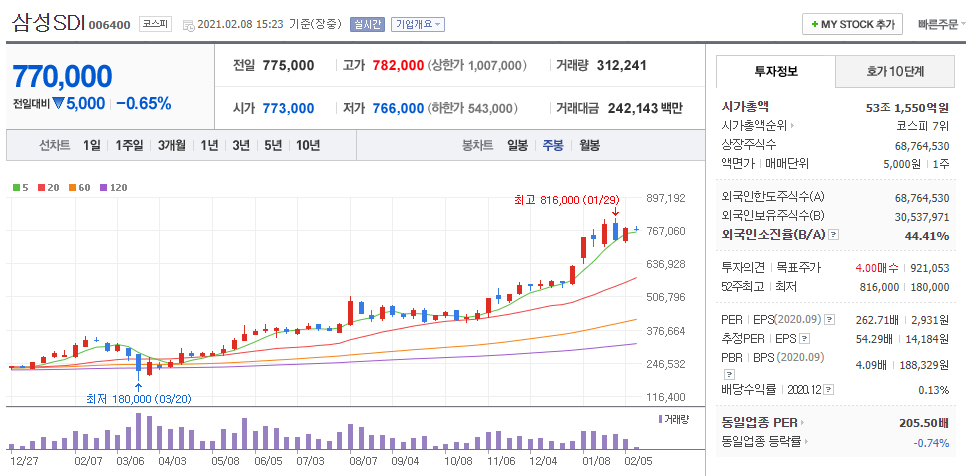Click the 저가 value 766,000

(x=398, y=108)
